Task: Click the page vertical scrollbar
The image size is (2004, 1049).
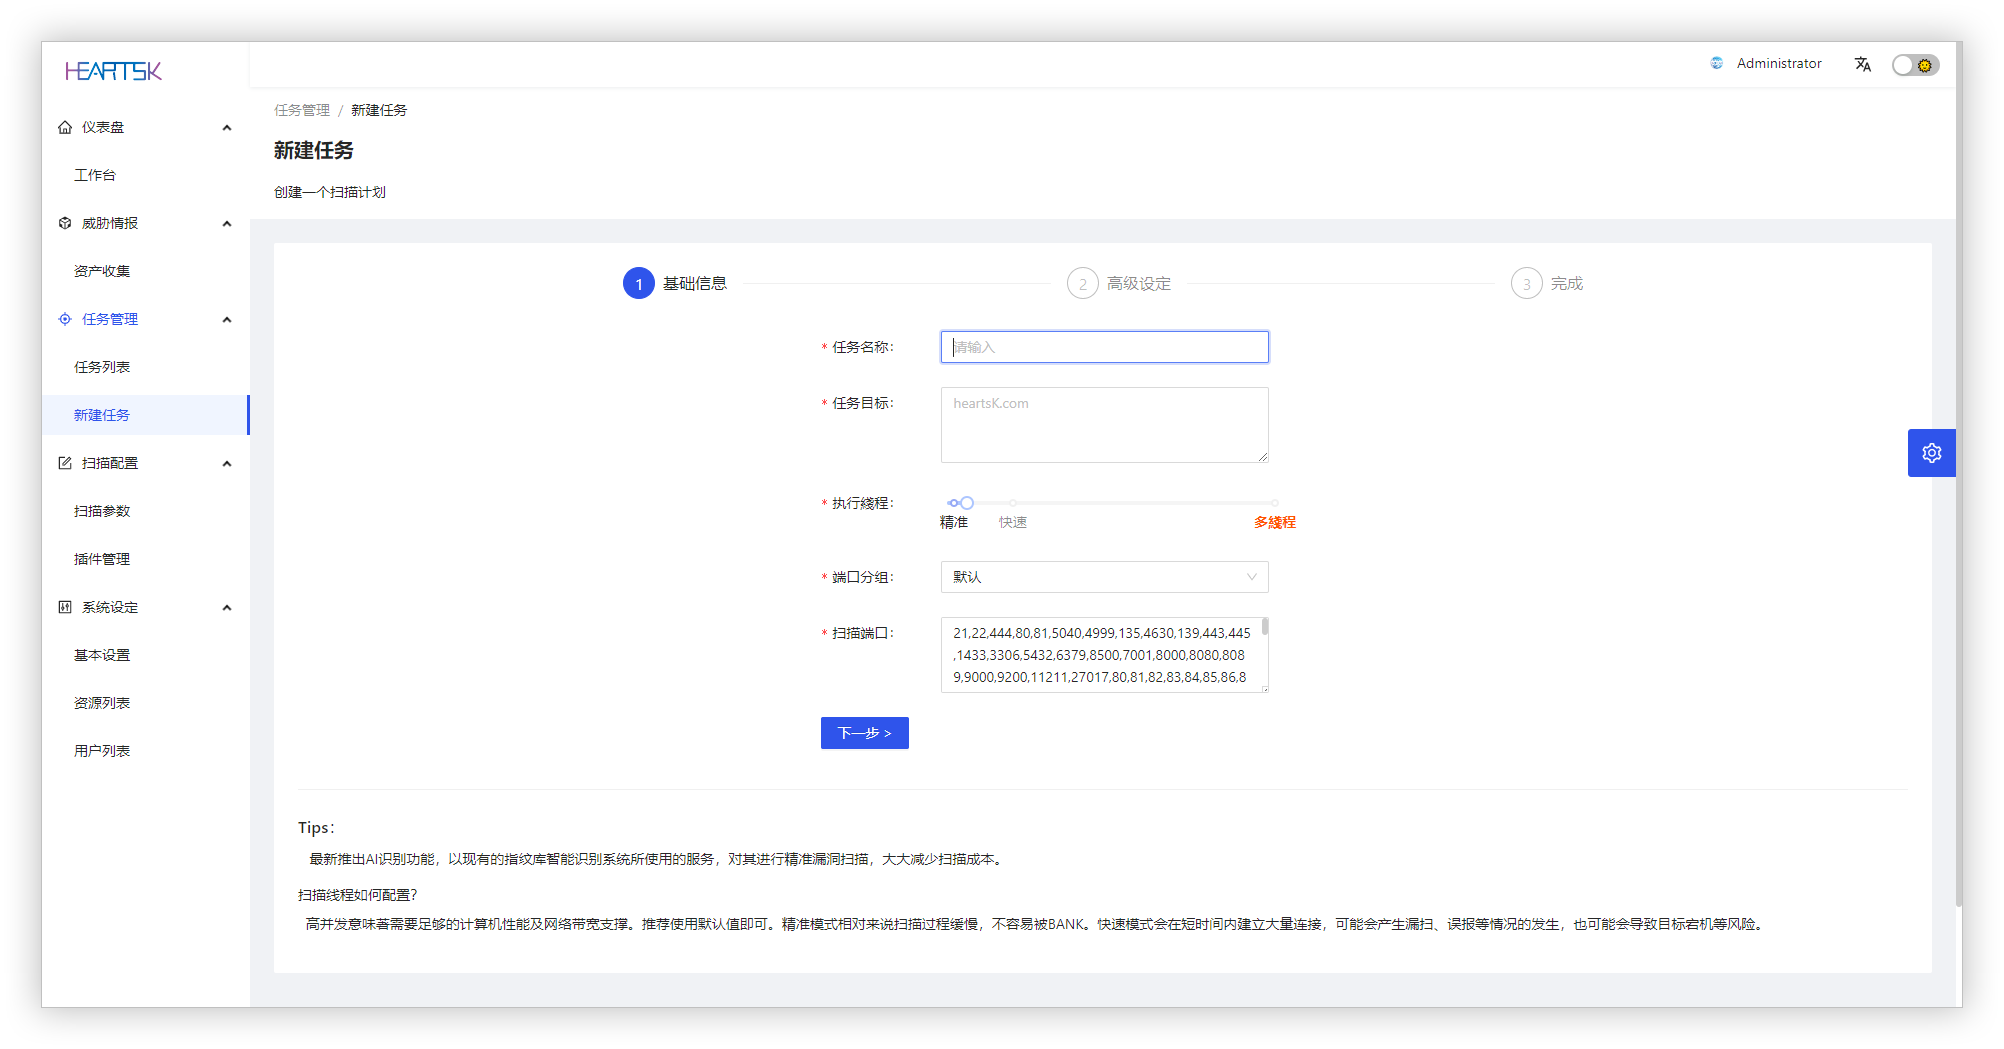Action: (x=1958, y=475)
